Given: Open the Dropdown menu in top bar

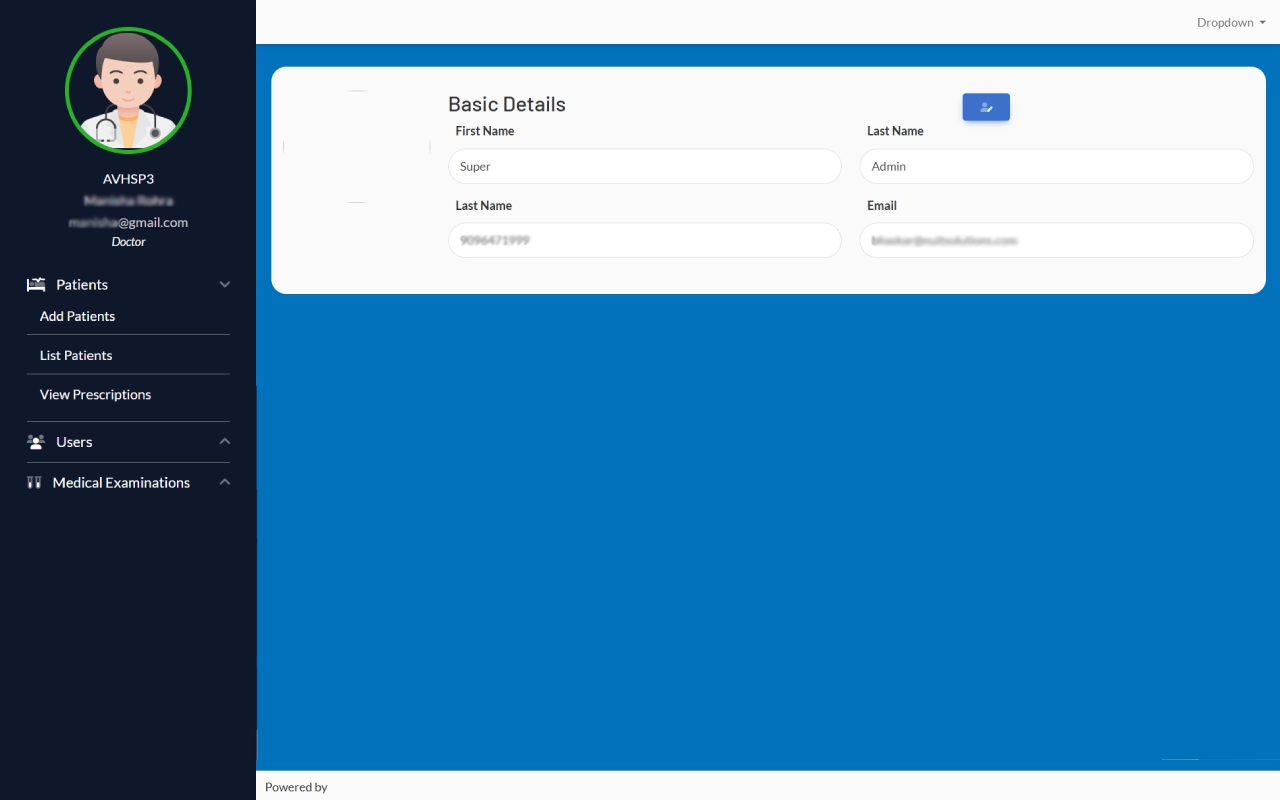Looking at the screenshot, I should point(1231,22).
